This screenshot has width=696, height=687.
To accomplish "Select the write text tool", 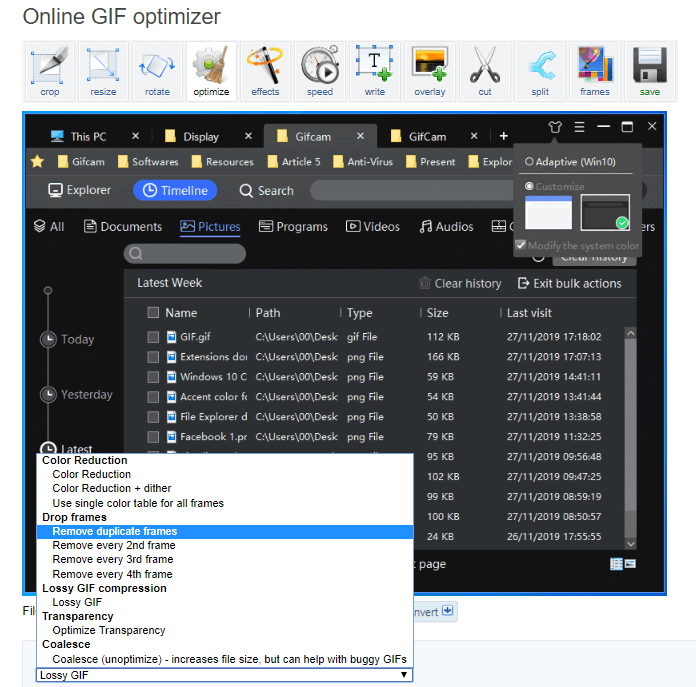I will coord(375,71).
